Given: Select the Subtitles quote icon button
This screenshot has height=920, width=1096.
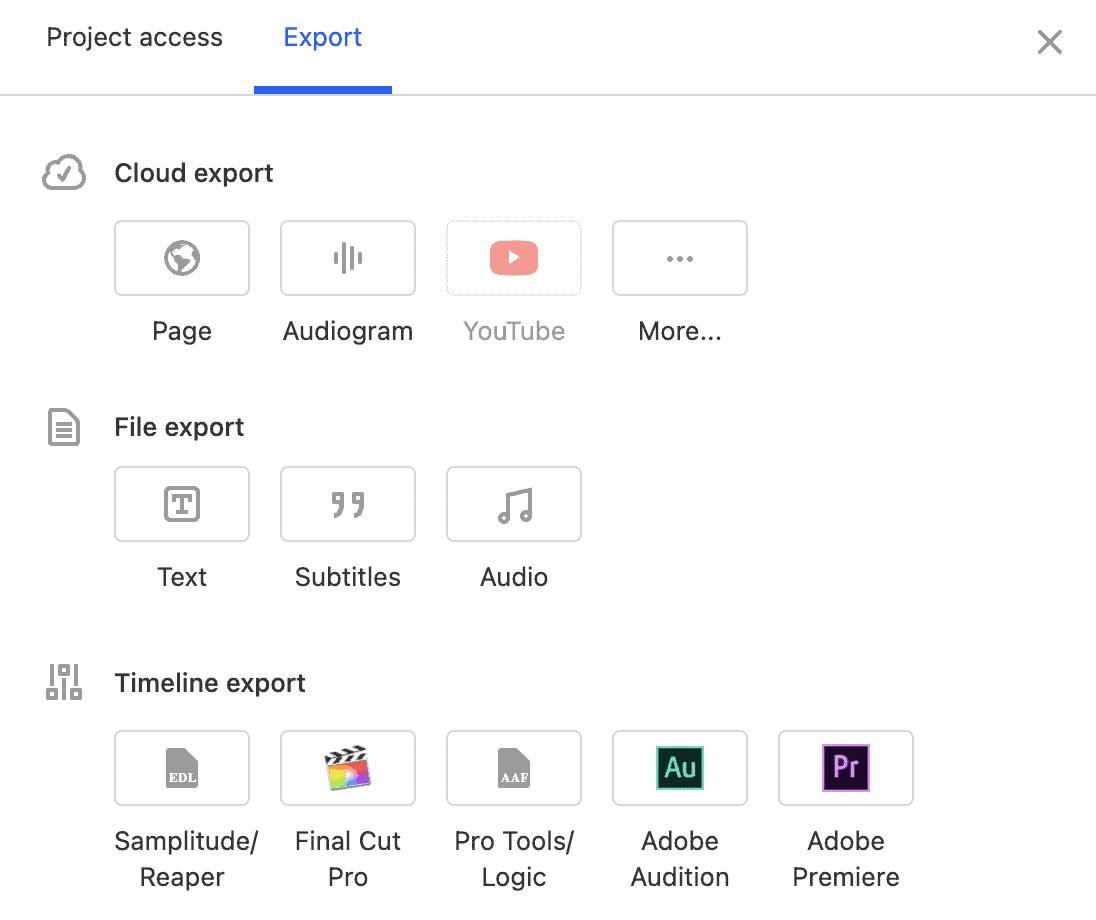Looking at the screenshot, I should pos(348,504).
